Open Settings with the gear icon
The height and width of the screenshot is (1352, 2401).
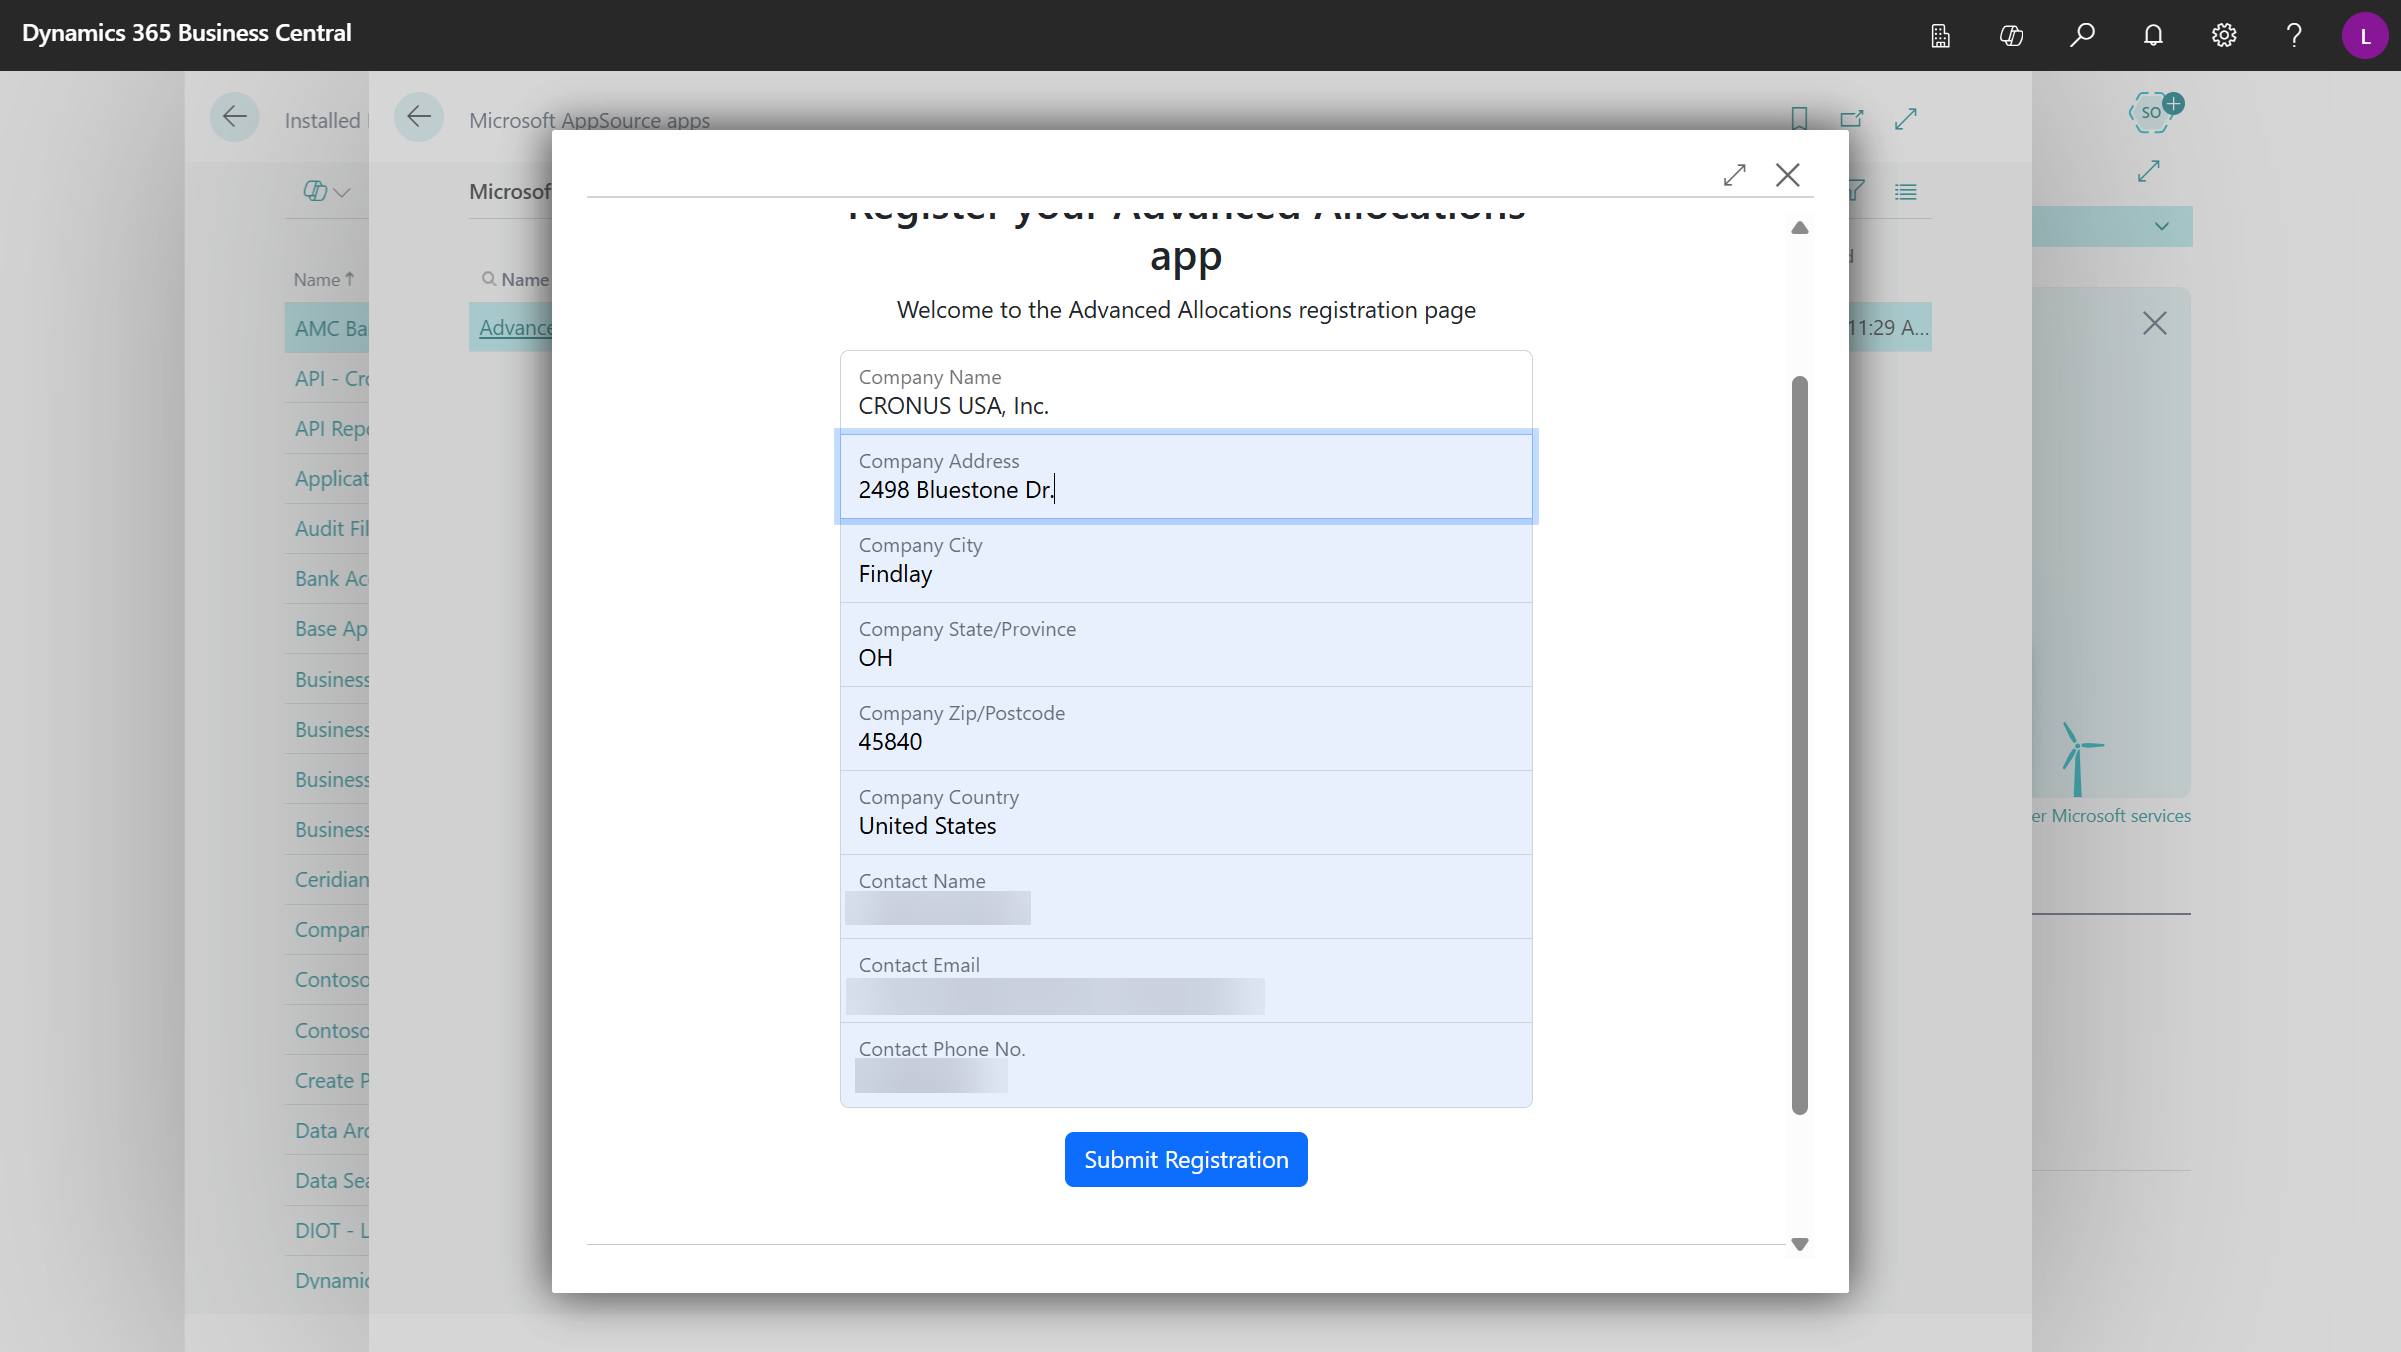point(2223,35)
